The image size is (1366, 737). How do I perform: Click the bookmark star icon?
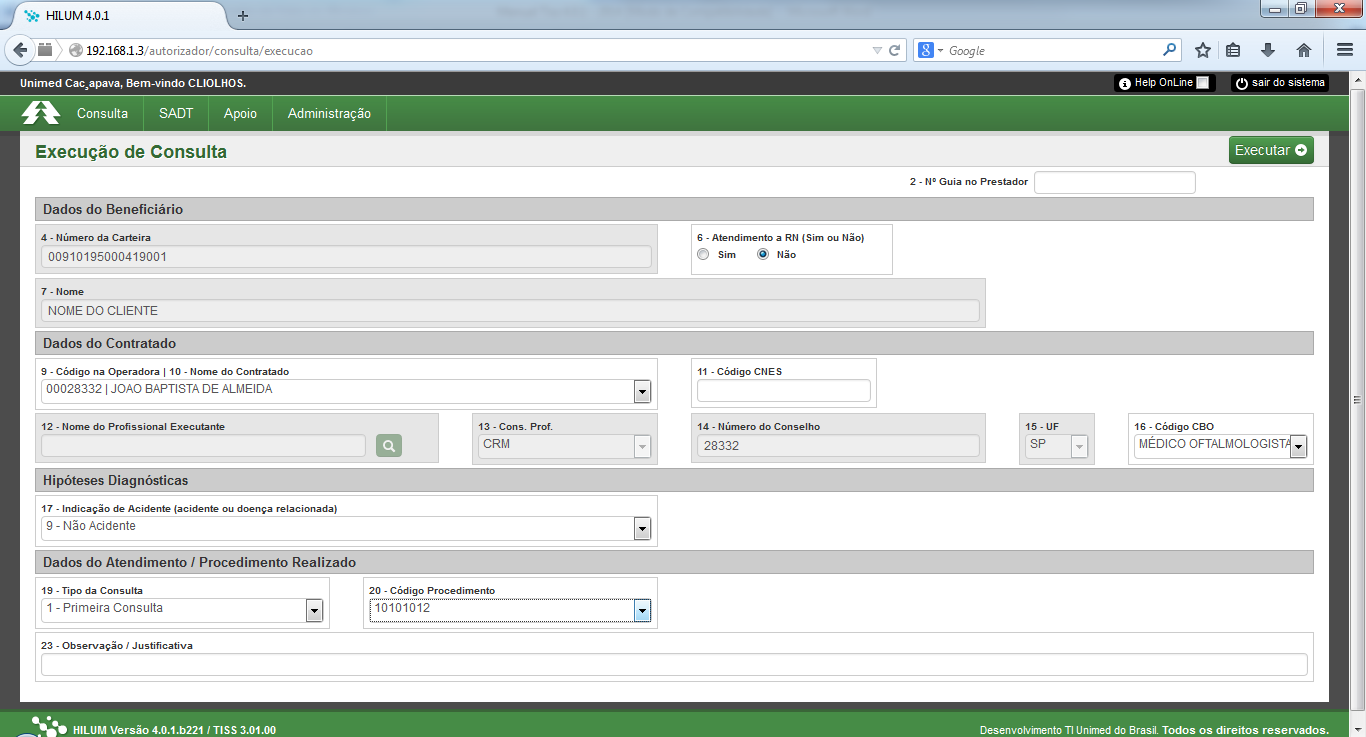(1203, 50)
